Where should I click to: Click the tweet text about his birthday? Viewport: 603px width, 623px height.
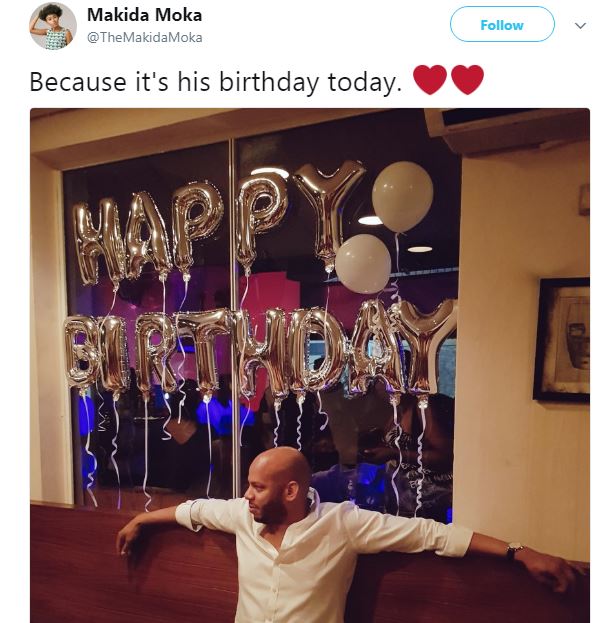[x=214, y=82]
